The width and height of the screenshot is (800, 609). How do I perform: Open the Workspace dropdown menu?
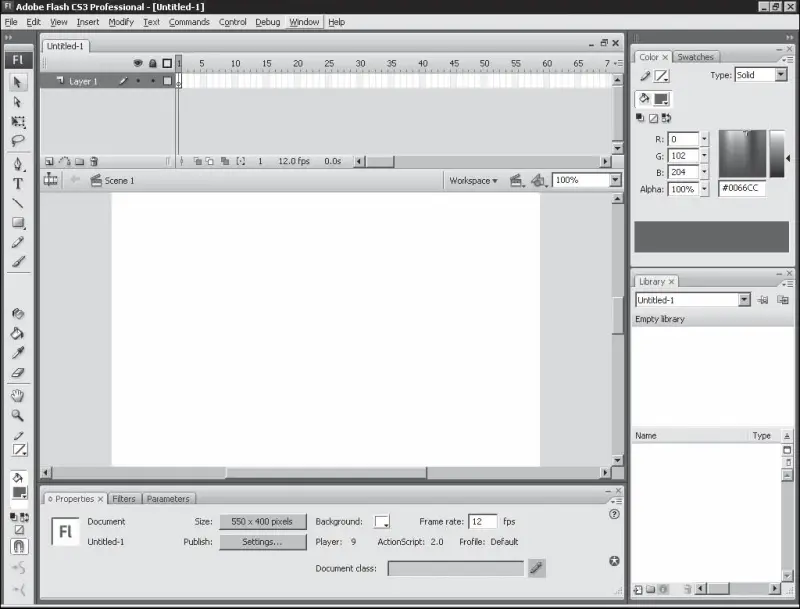click(473, 181)
